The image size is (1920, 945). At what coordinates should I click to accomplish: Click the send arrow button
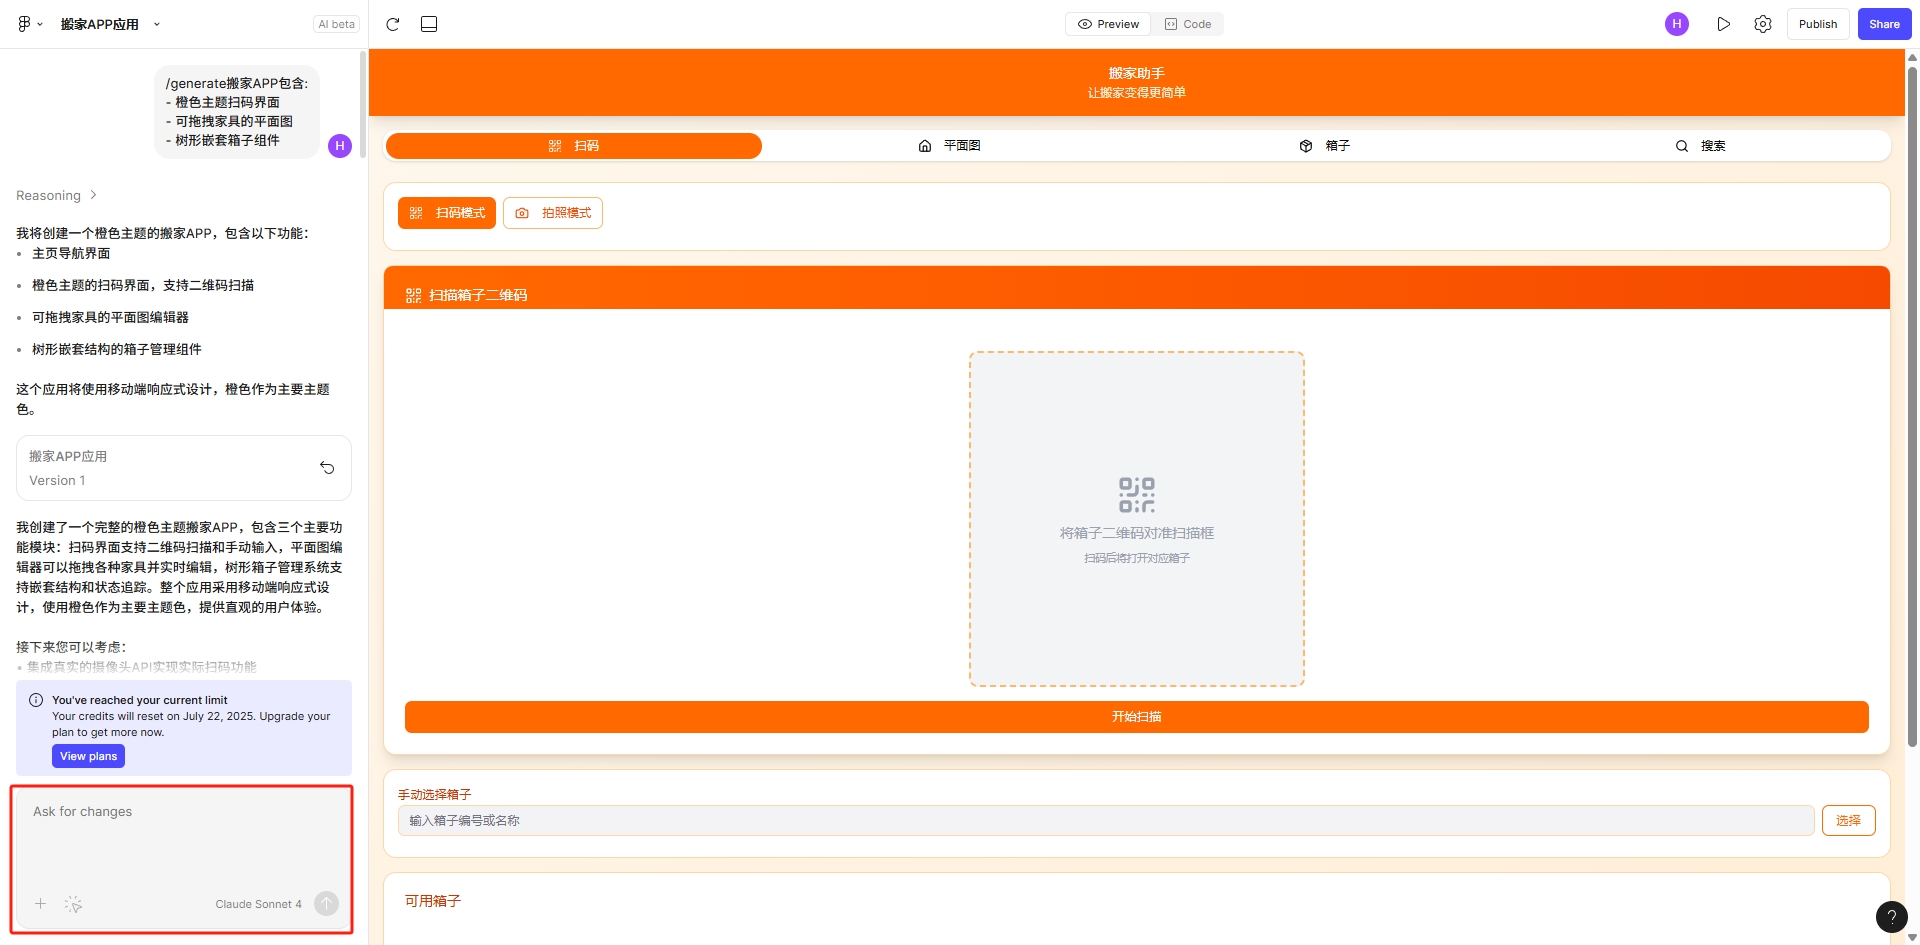click(x=326, y=904)
